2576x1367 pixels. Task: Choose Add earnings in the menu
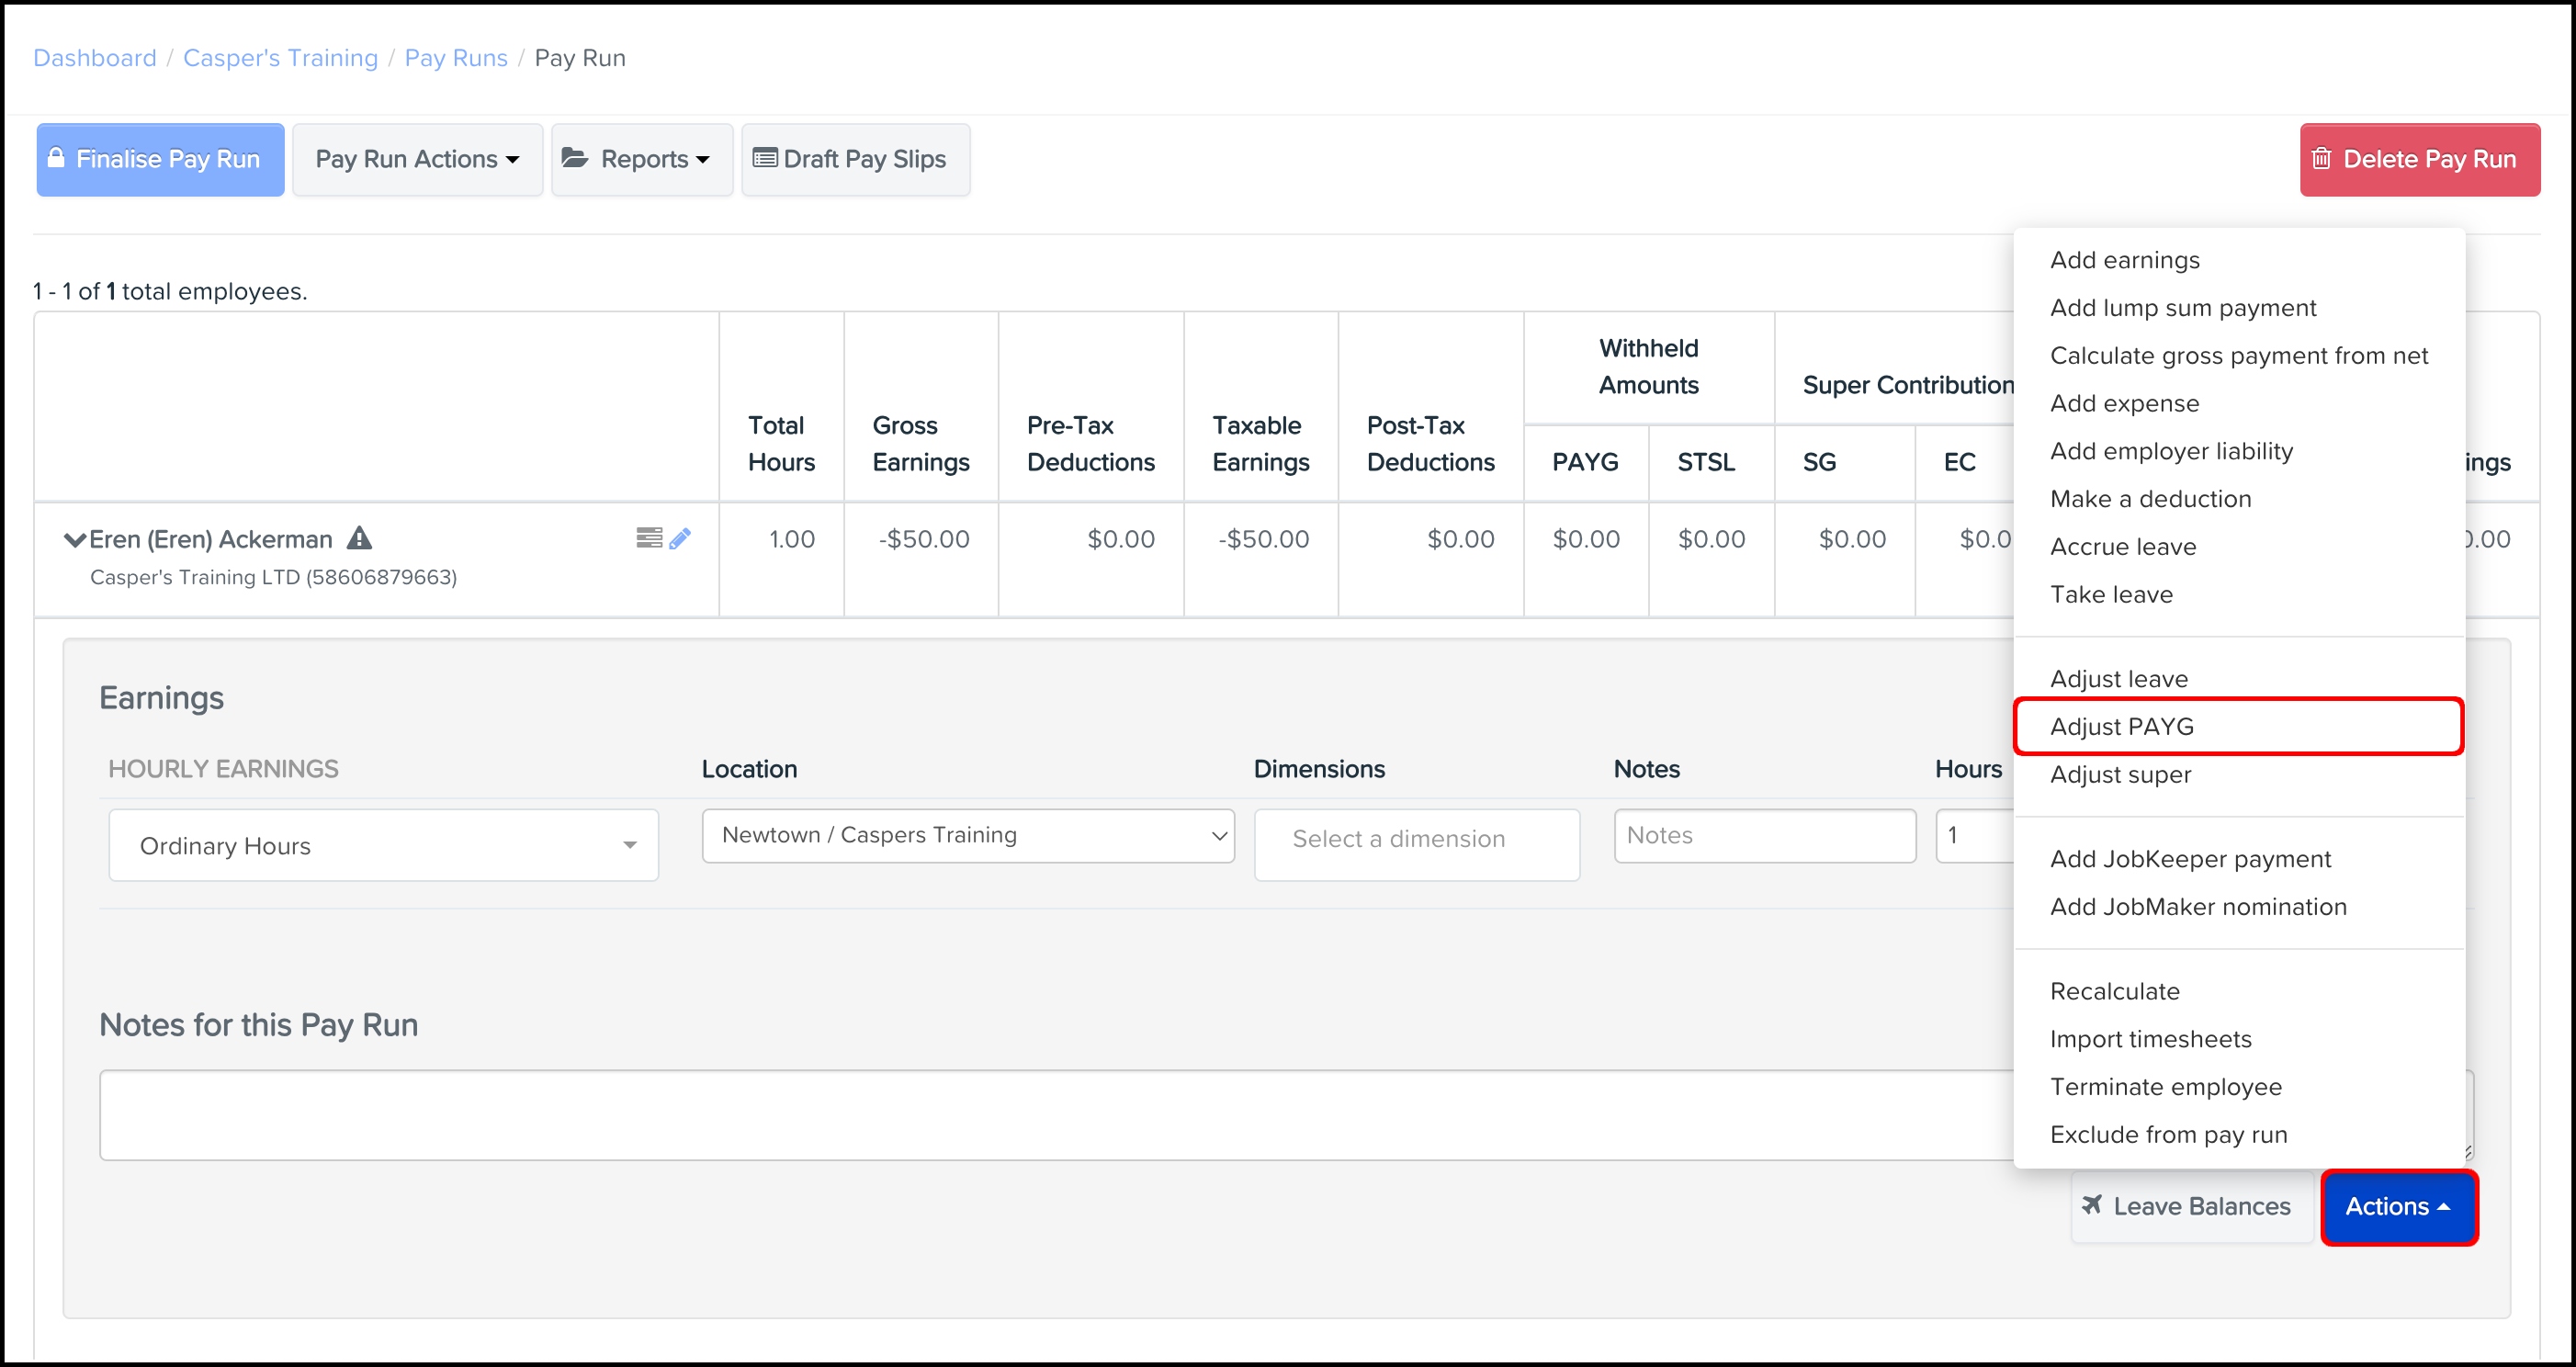click(2124, 260)
